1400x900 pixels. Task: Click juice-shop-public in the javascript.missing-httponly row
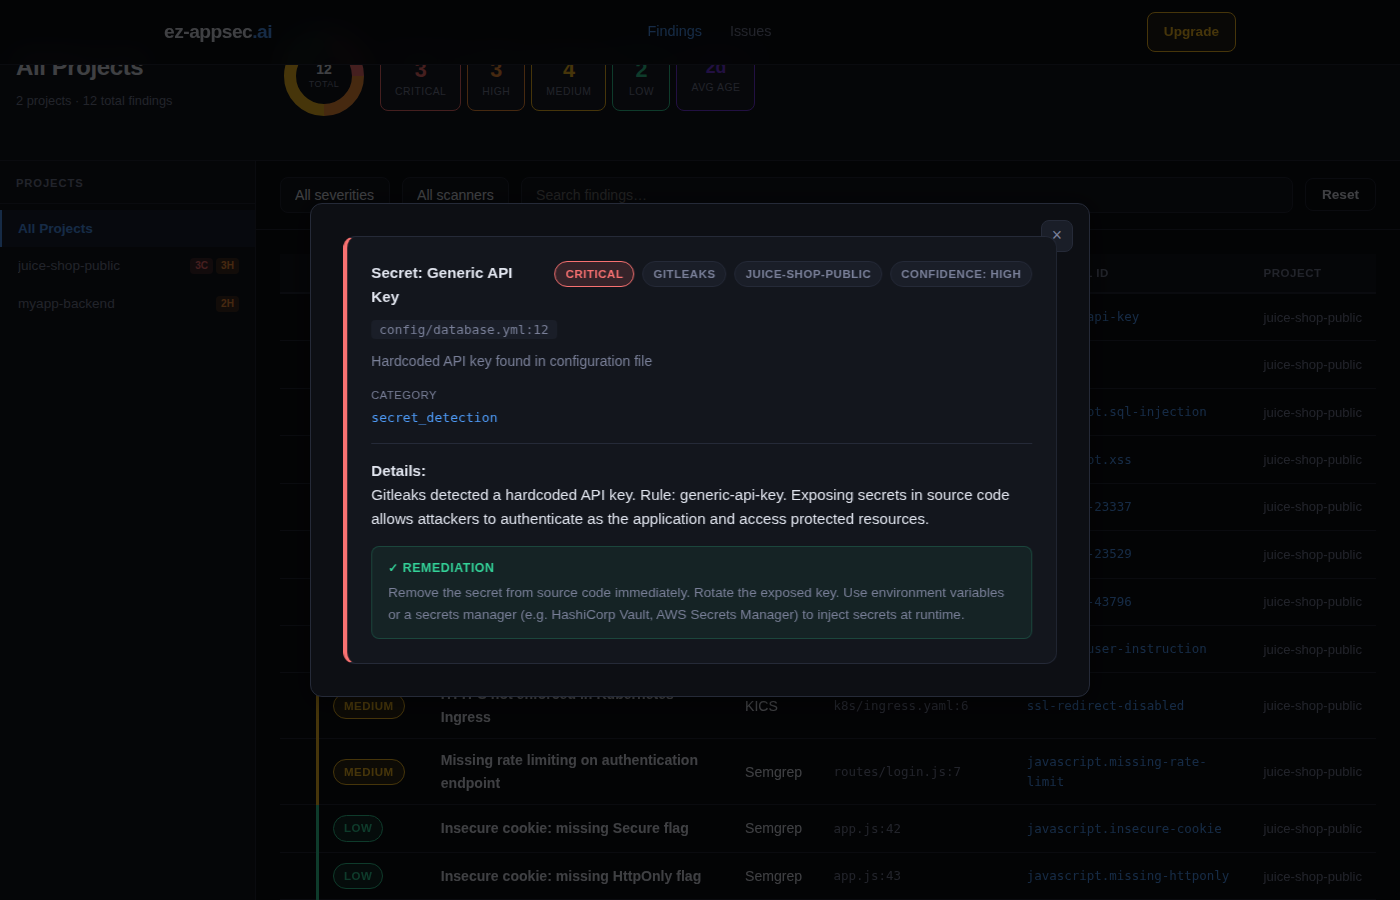pyautogui.click(x=1312, y=877)
